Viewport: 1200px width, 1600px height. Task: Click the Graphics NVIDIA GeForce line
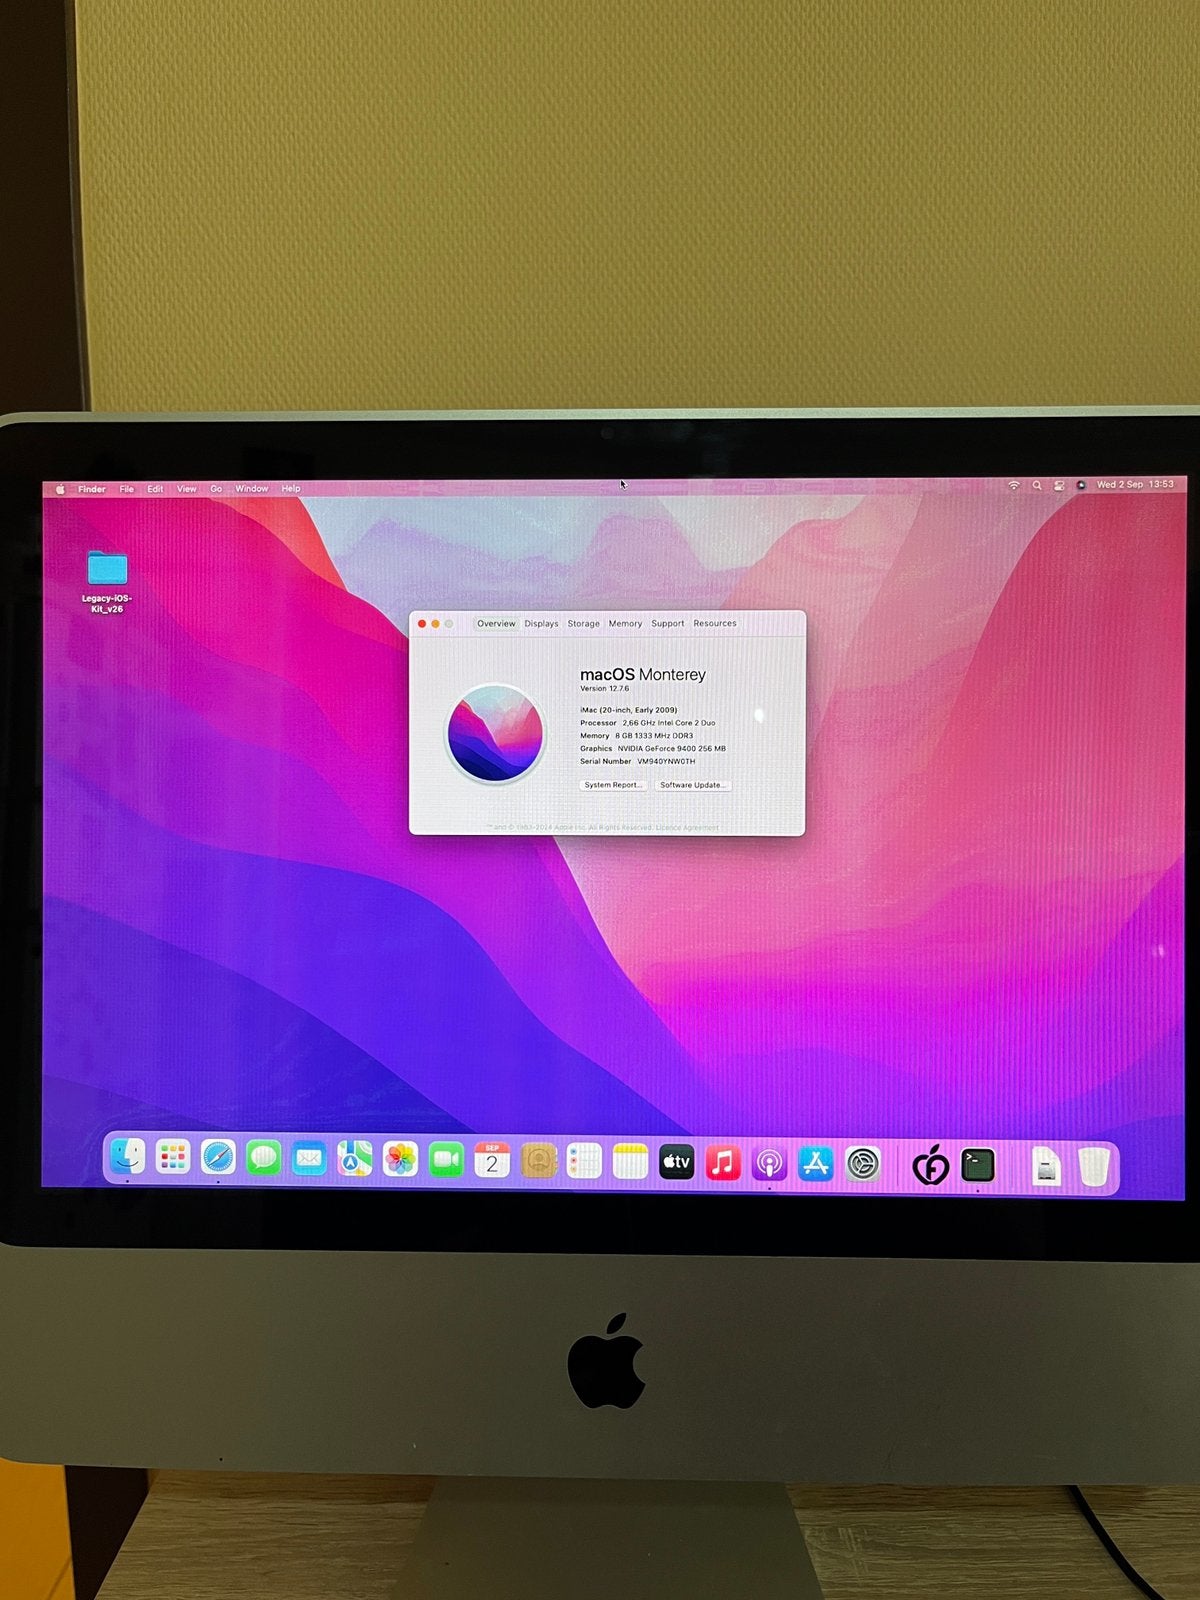pos(653,748)
